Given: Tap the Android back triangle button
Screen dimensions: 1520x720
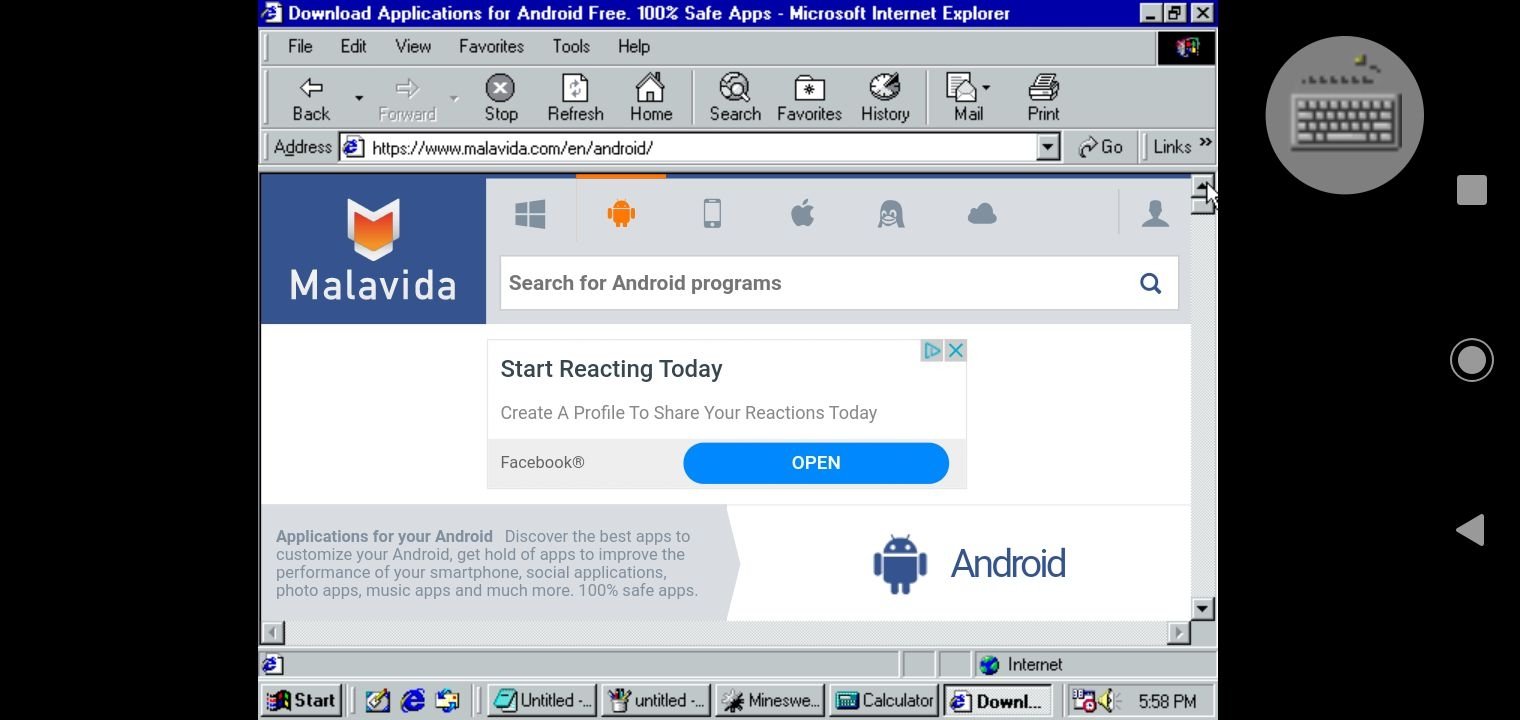Looking at the screenshot, I should click(x=1470, y=530).
